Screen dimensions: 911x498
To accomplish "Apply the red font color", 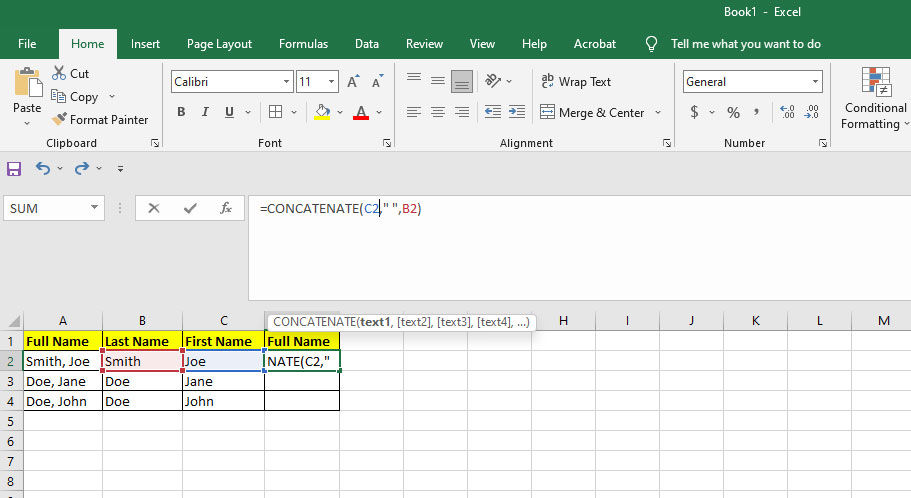I will (361, 112).
